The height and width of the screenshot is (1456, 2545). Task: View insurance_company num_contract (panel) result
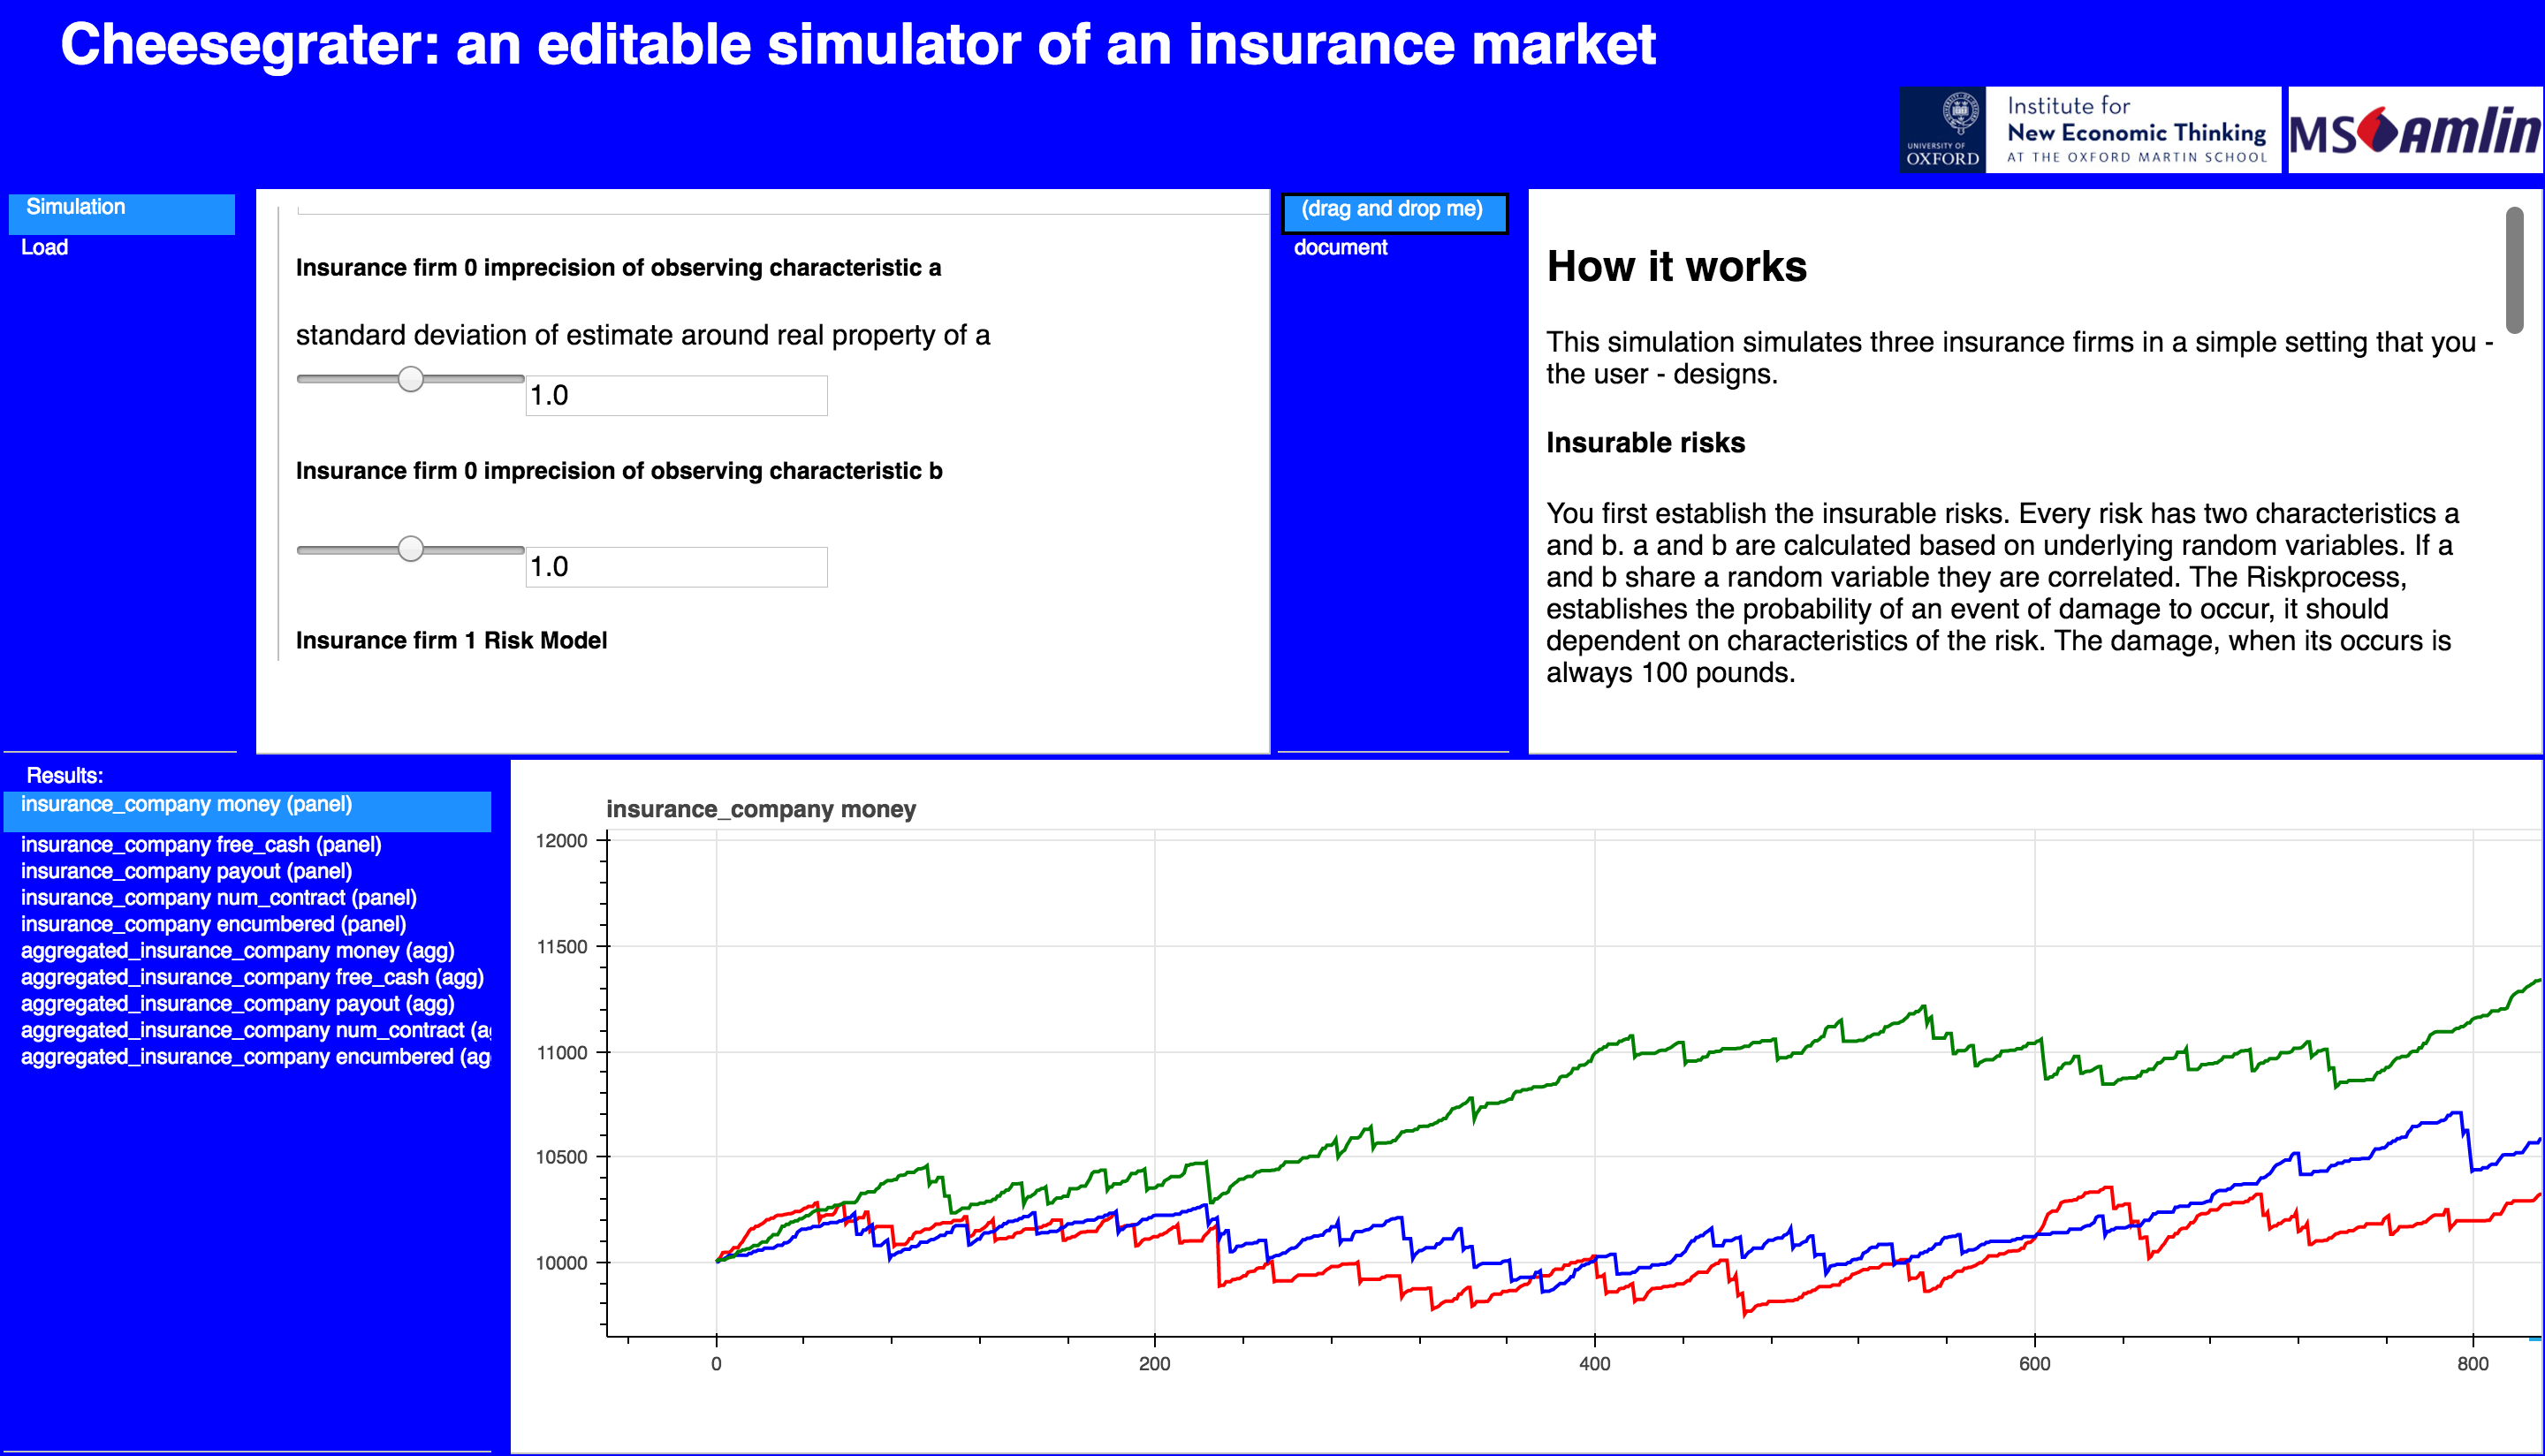219,898
